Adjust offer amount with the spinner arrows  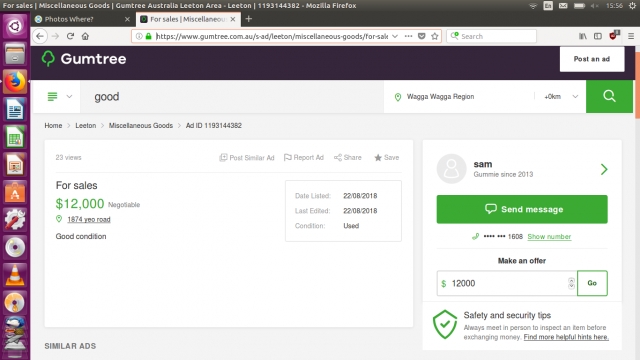[571, 283]
